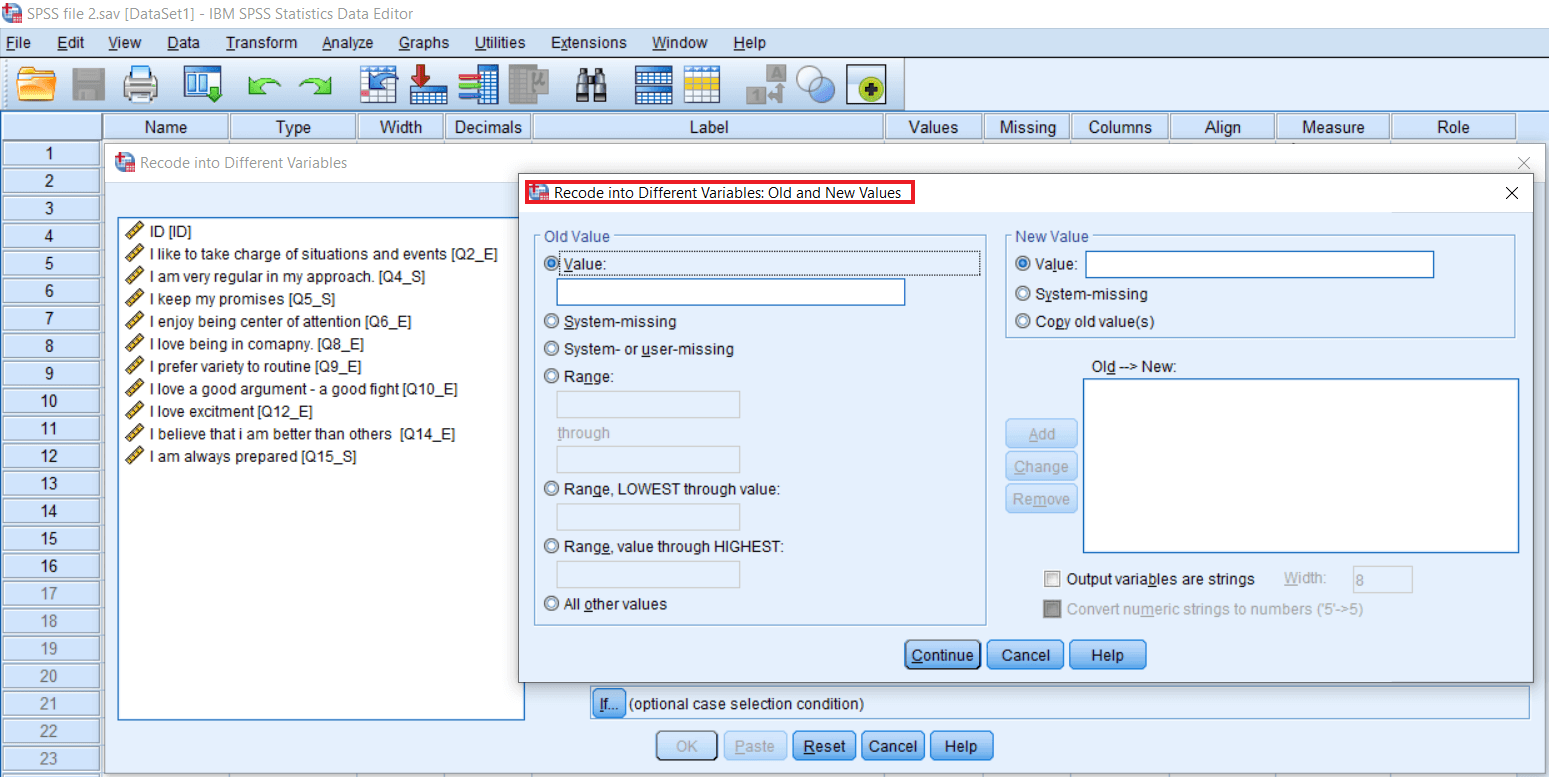The height and width of the screenshot is (777, 1549).
Task: Select 'I believe that i am better than others'
Action: [302, 434]
